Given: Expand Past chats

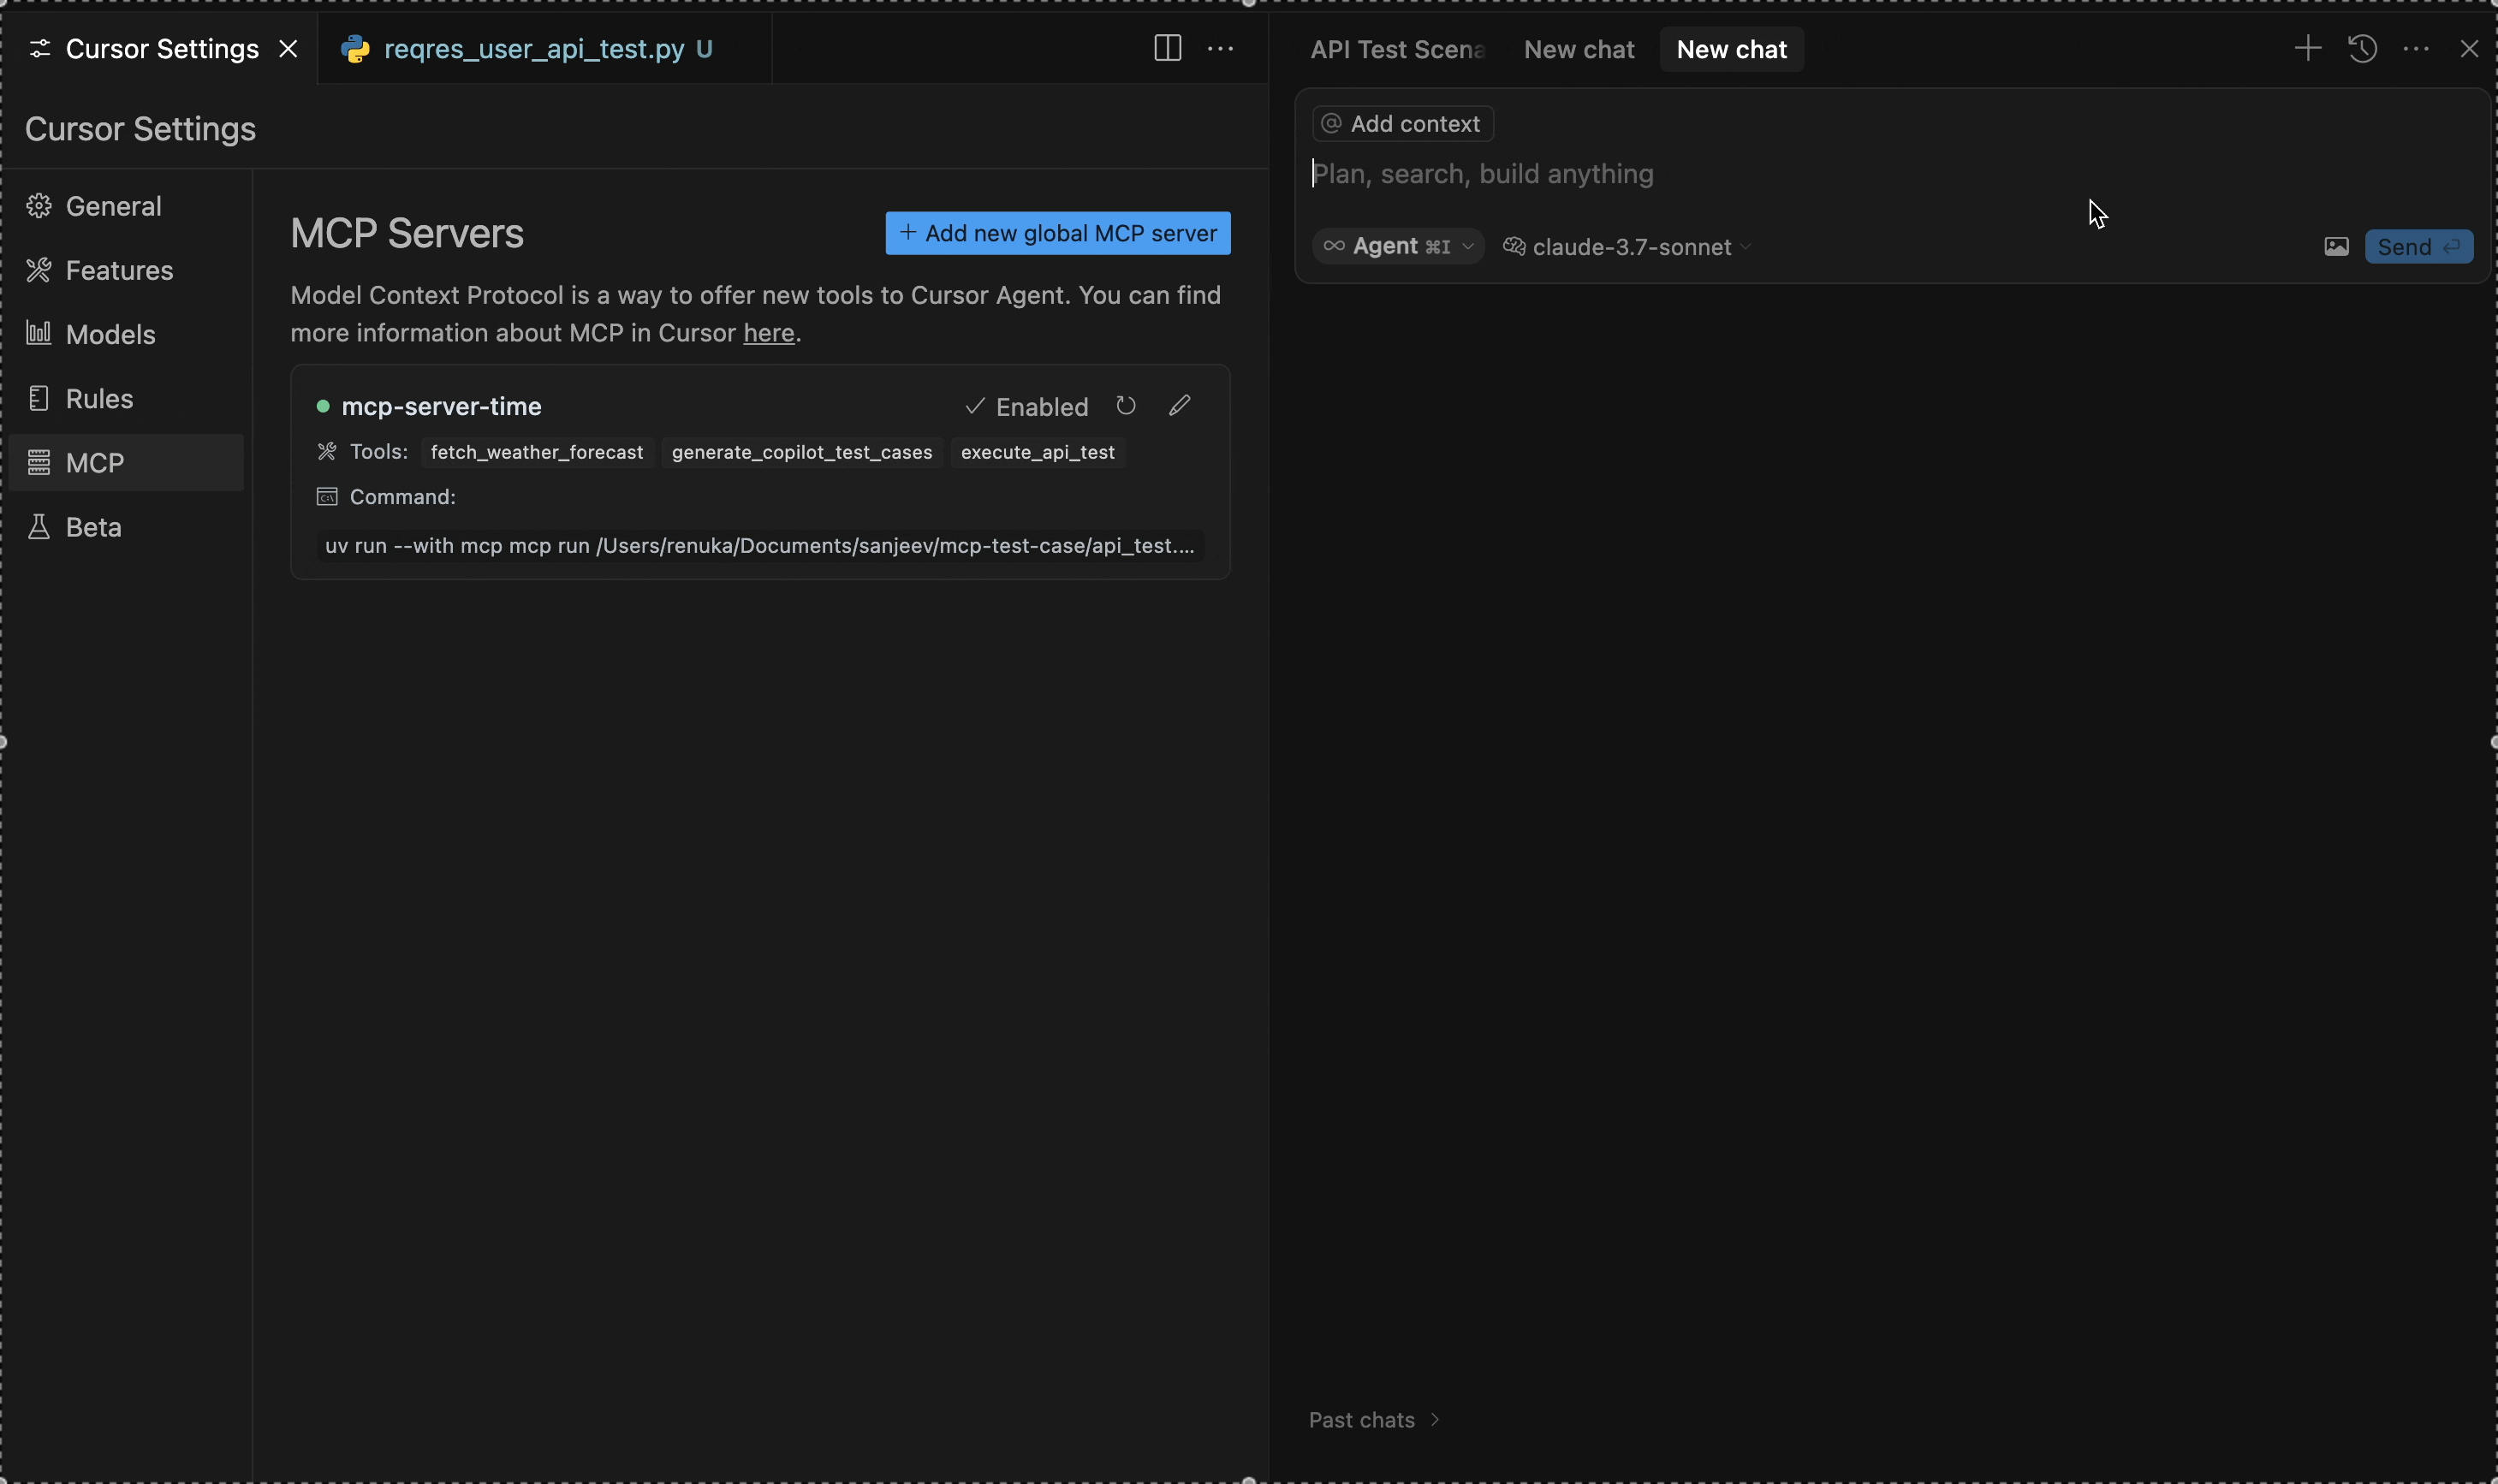Looking at the screenshot, I should 1374,1420.
